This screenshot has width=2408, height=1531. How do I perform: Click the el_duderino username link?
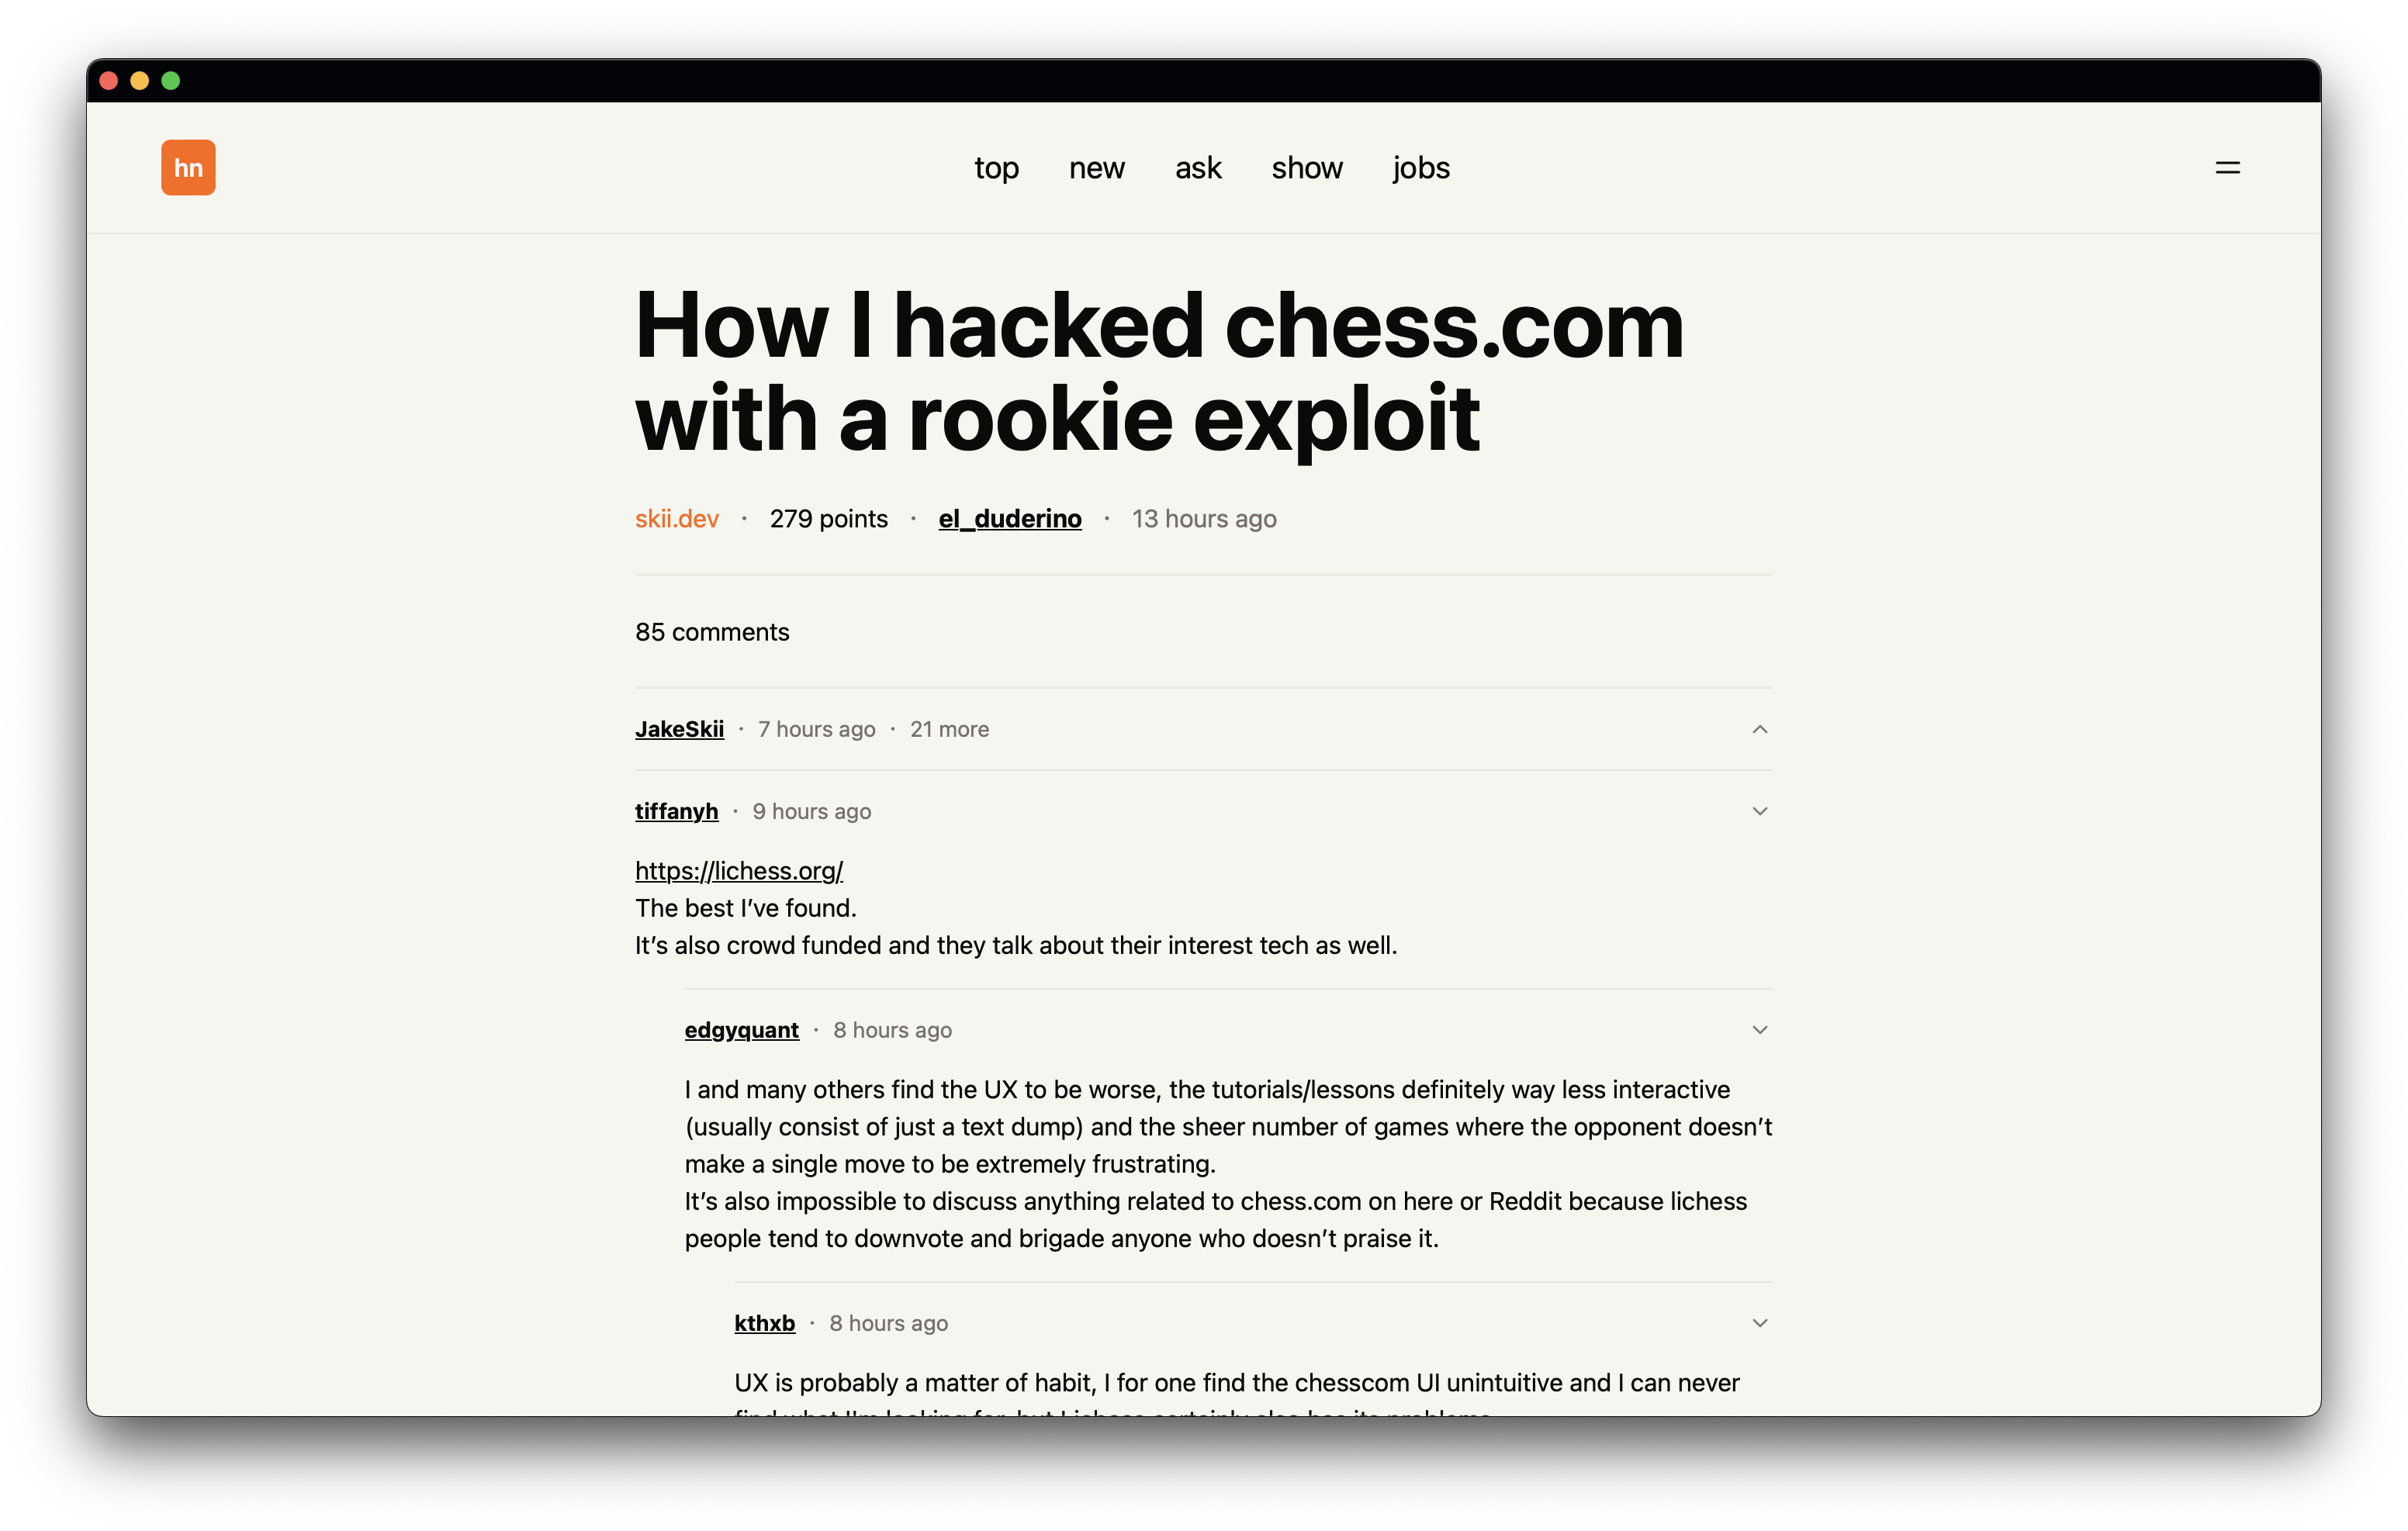1009,517
